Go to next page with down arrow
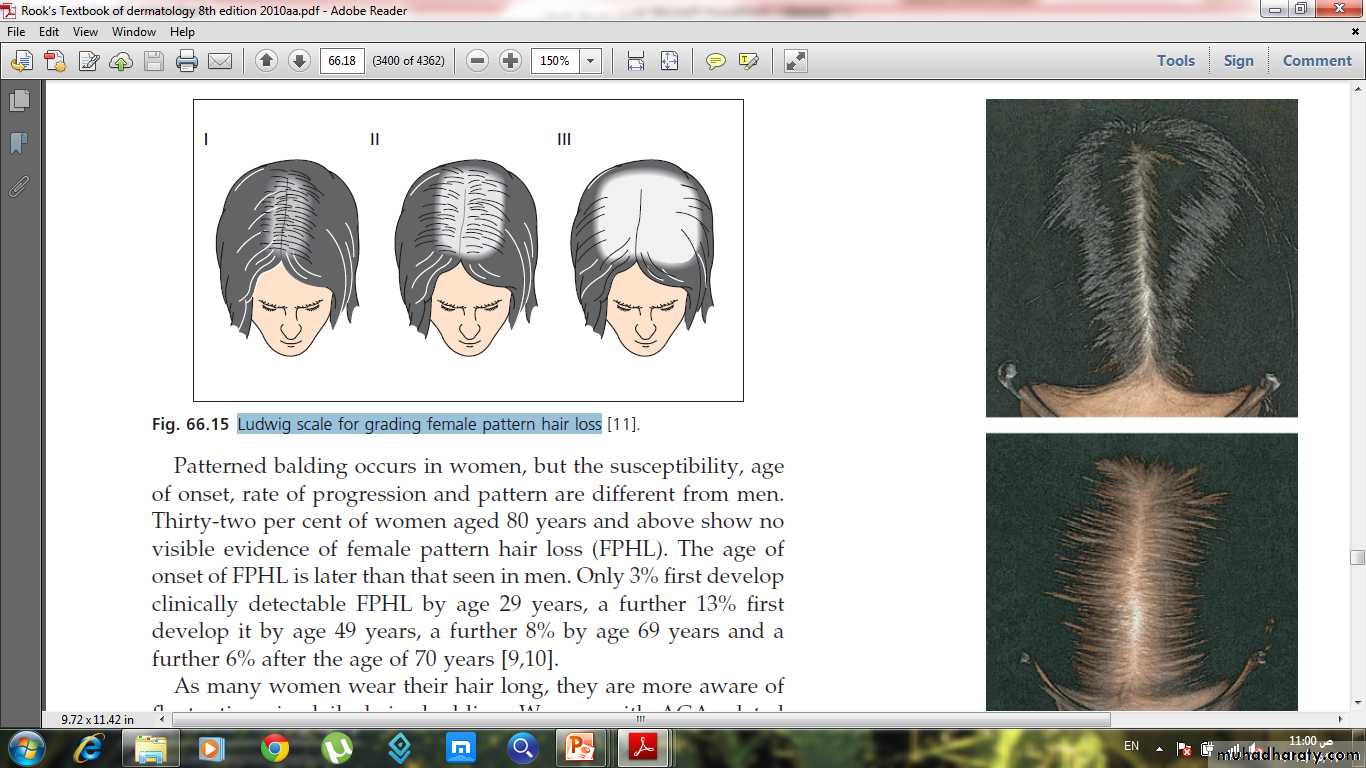This screenshot has width=1366, height=768. click(299, 61)
